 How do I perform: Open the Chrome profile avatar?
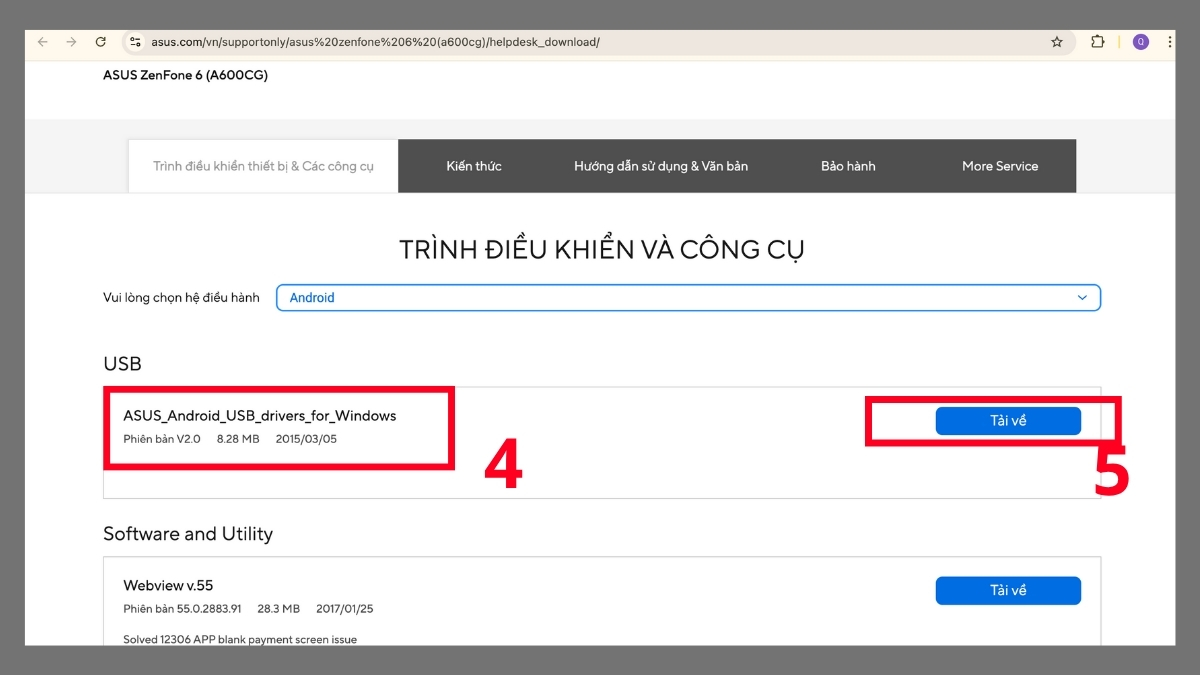(1141, 42)
